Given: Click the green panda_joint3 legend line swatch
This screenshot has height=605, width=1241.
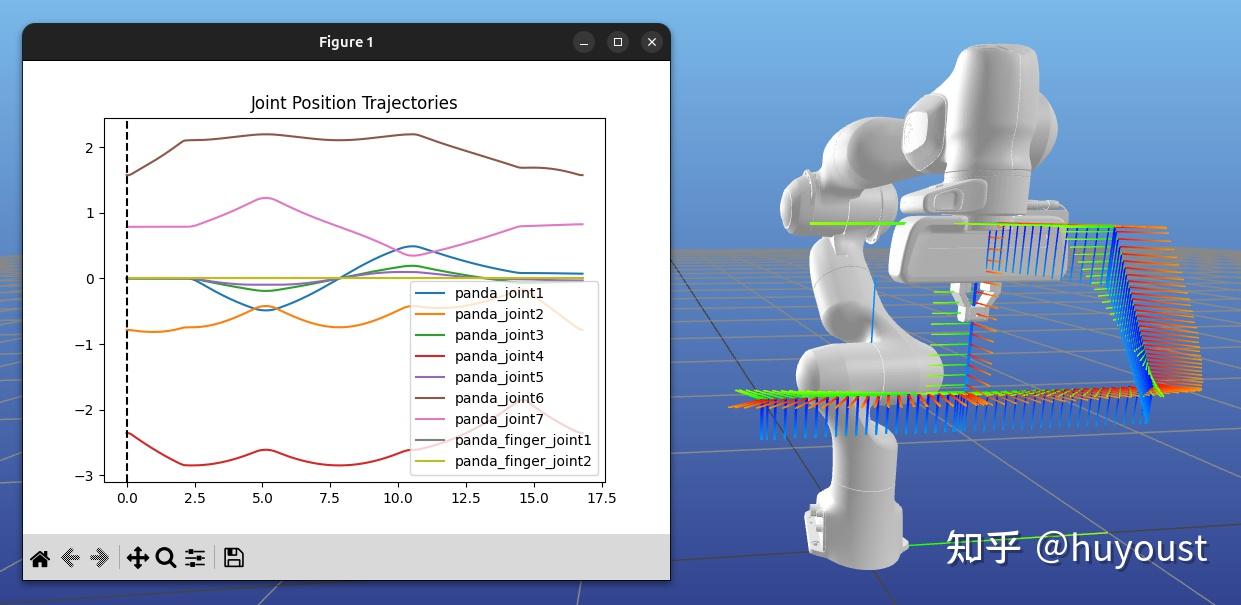Looking at the screenshot, I should (431, 336).
